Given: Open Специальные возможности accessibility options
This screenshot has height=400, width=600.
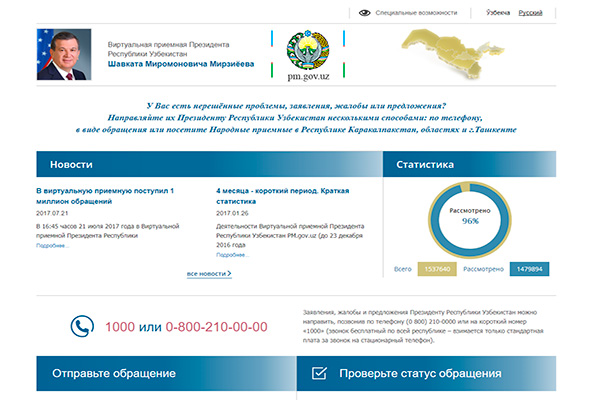Looking at the screenshot, I should pos(415,13).
